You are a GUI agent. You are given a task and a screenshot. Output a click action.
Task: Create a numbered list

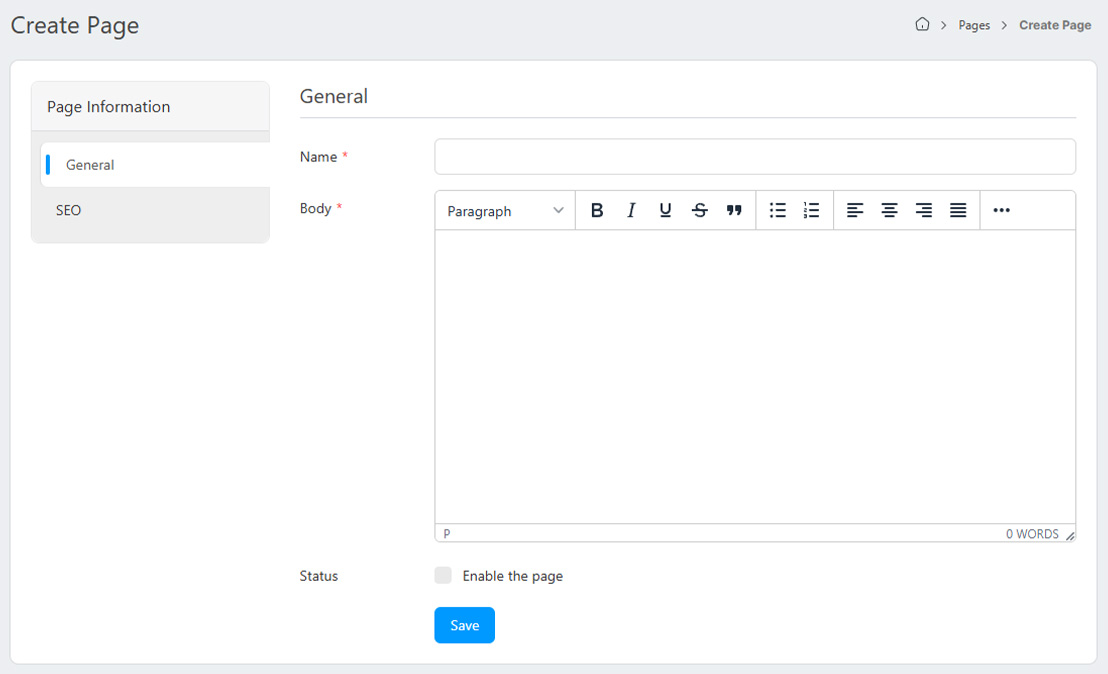pos(811,210)
